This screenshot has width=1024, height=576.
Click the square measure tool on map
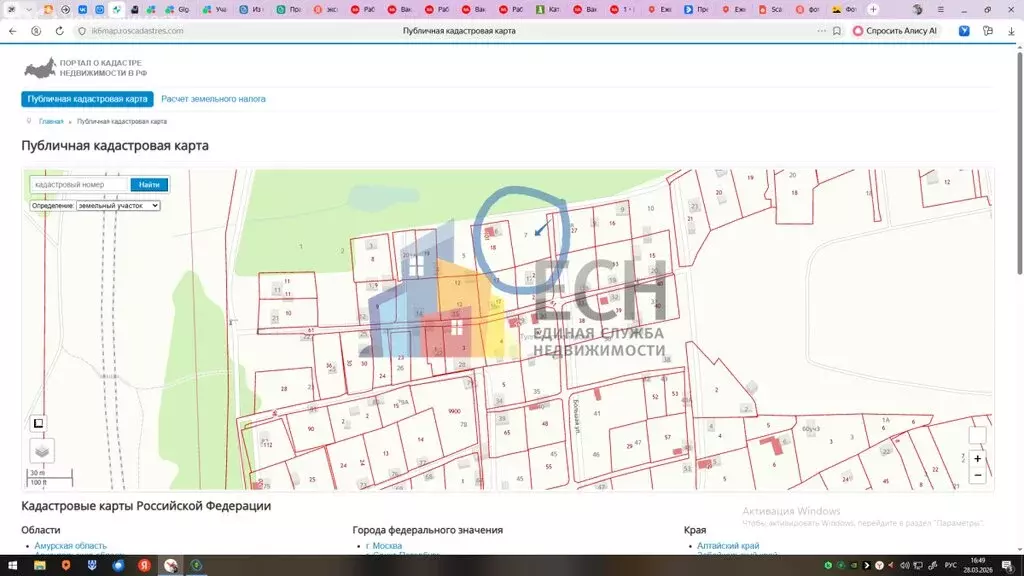39,423
